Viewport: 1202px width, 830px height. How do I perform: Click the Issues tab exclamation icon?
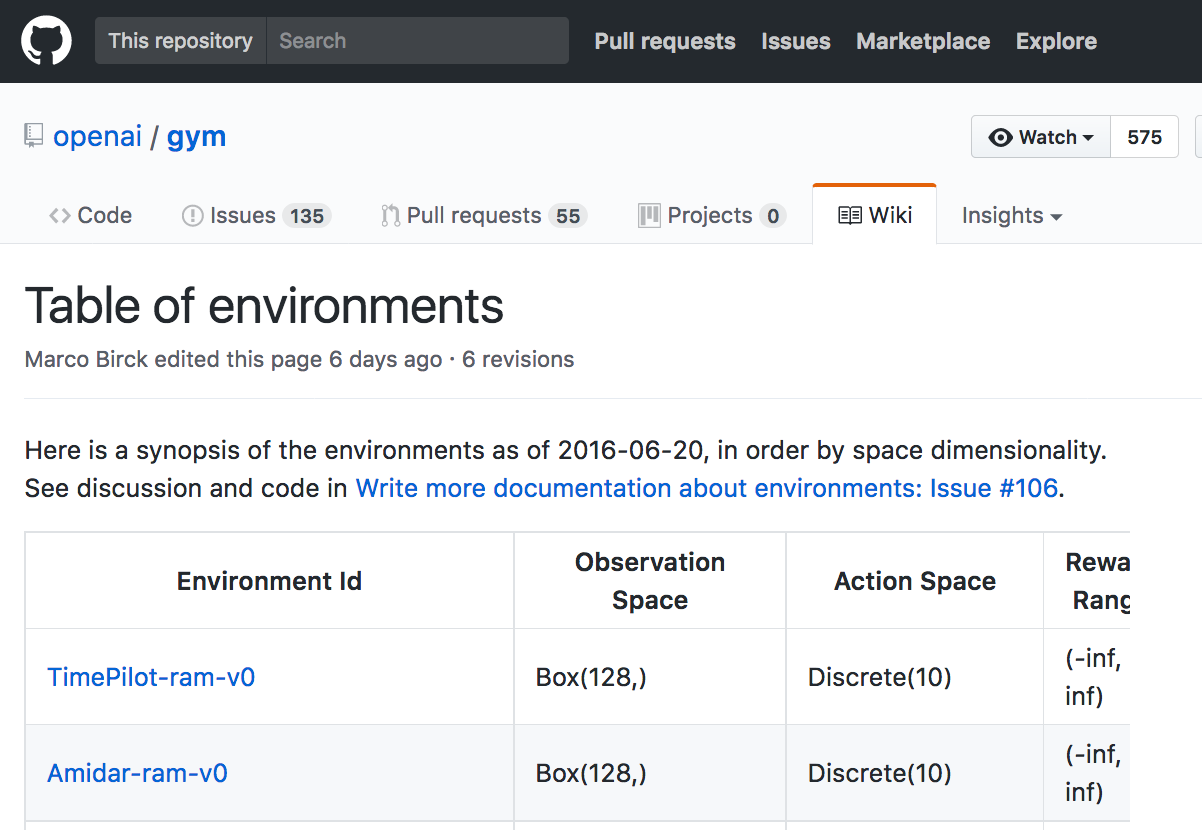192,216
